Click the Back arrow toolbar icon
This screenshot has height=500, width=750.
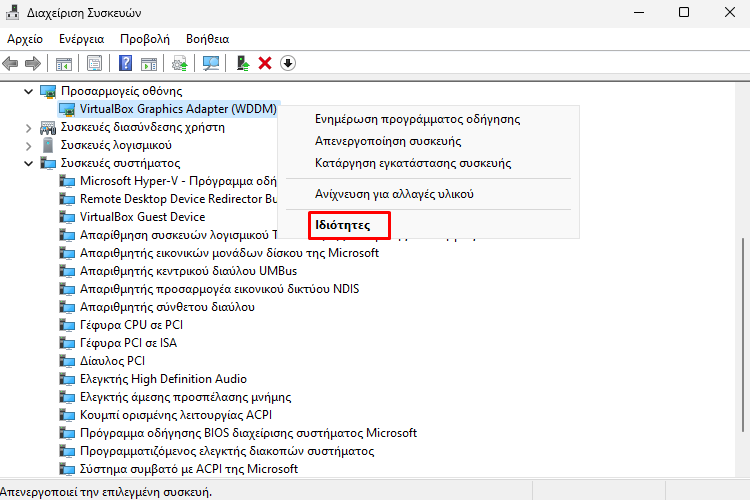click(11, 63)
